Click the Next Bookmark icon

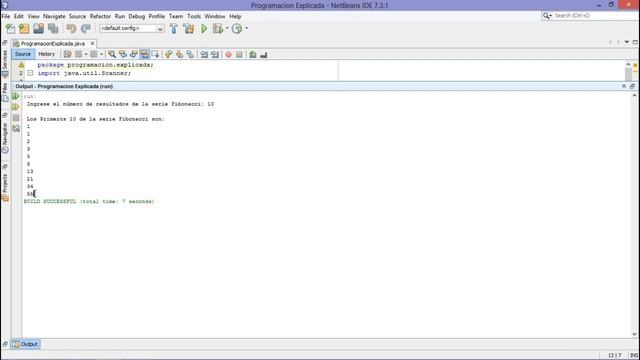pyautogui.click(x=180, y=54)
